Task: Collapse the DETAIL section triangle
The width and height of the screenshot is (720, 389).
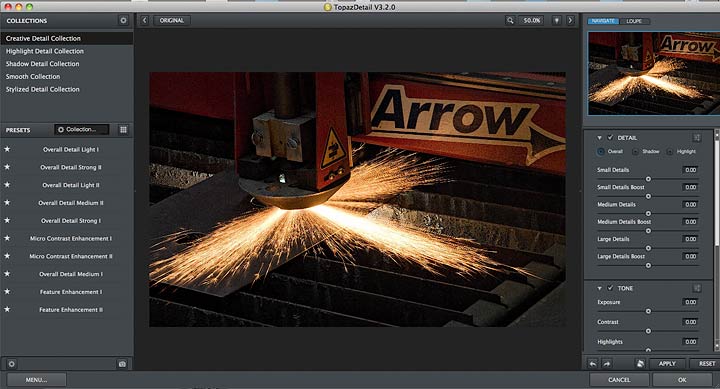Action: [x=599, y=138]
